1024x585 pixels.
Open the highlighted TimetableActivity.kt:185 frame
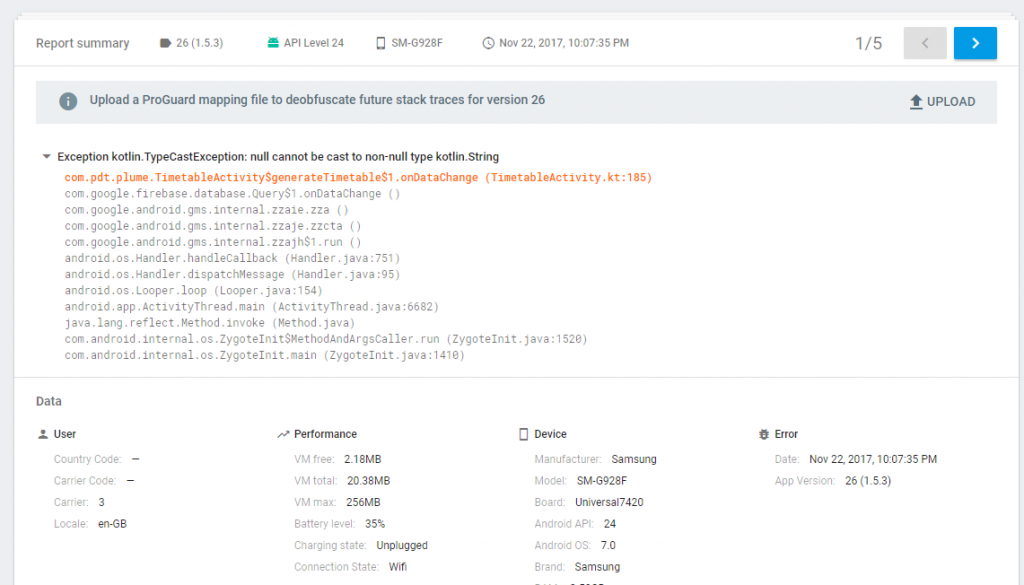(x=356, y=177)
